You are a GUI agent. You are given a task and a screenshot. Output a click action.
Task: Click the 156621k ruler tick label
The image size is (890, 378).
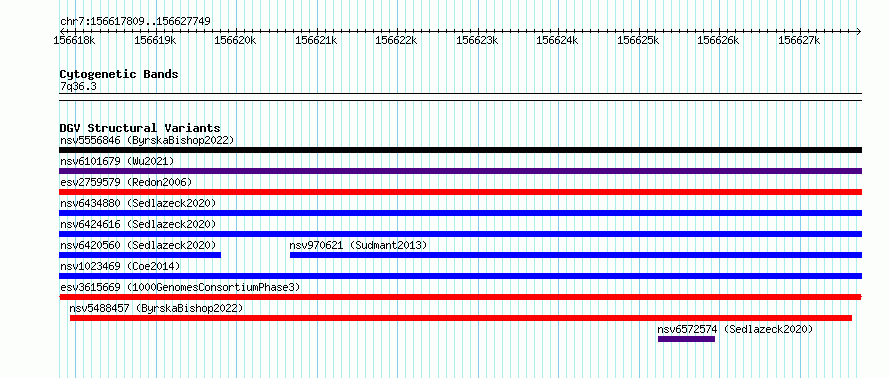[x=316, y=40]
